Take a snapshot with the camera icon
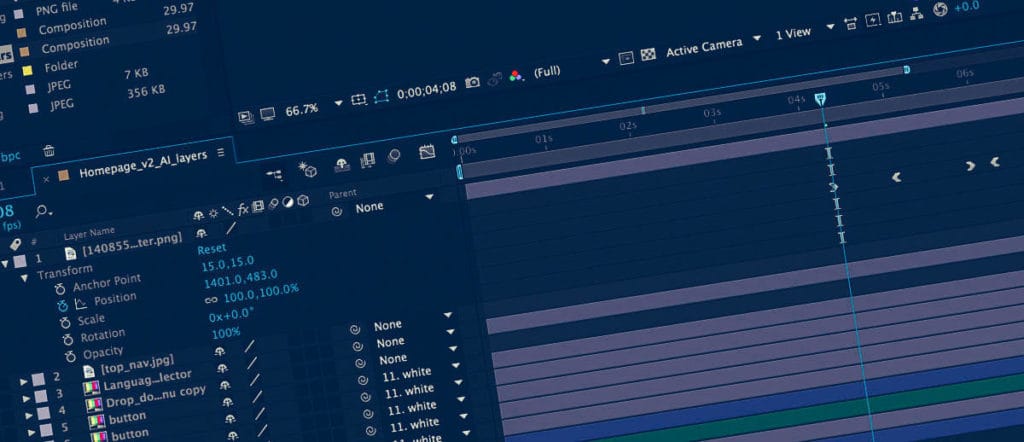 coord(472,83)
